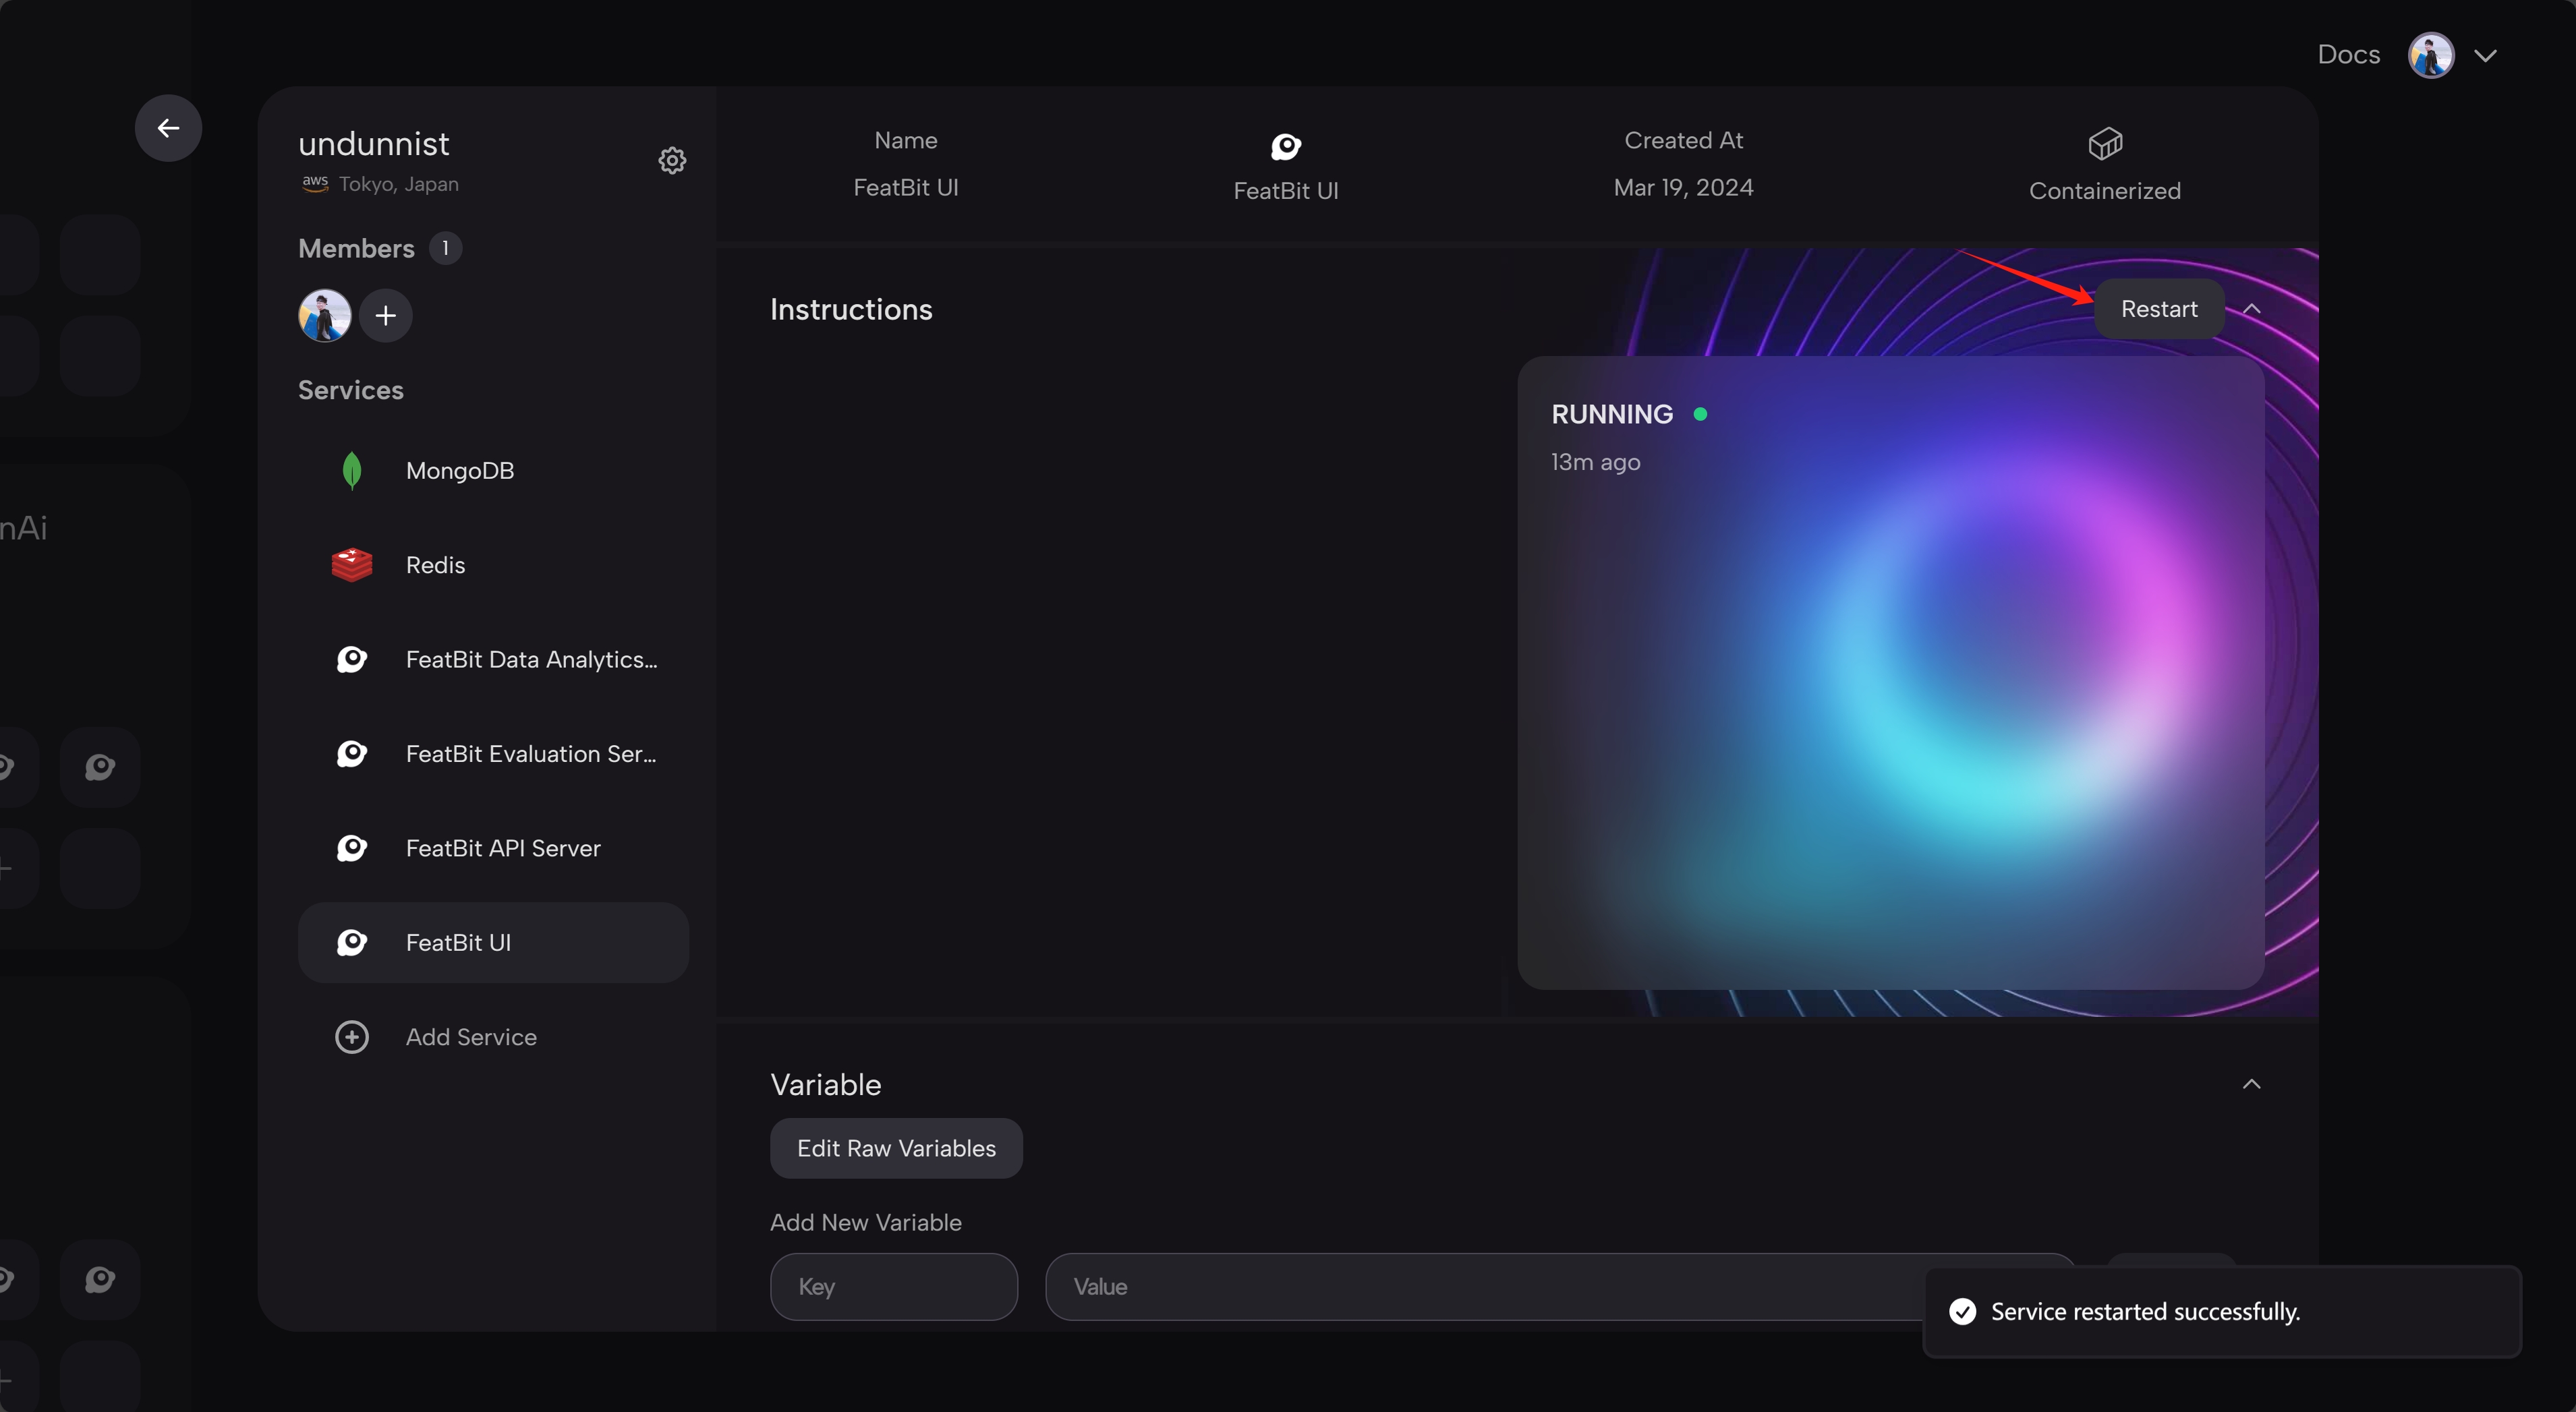Viewport: 2576px width, 1412px height.
Task: Click the 'Tokyo, Japan' region text
Action: point(398,184)
